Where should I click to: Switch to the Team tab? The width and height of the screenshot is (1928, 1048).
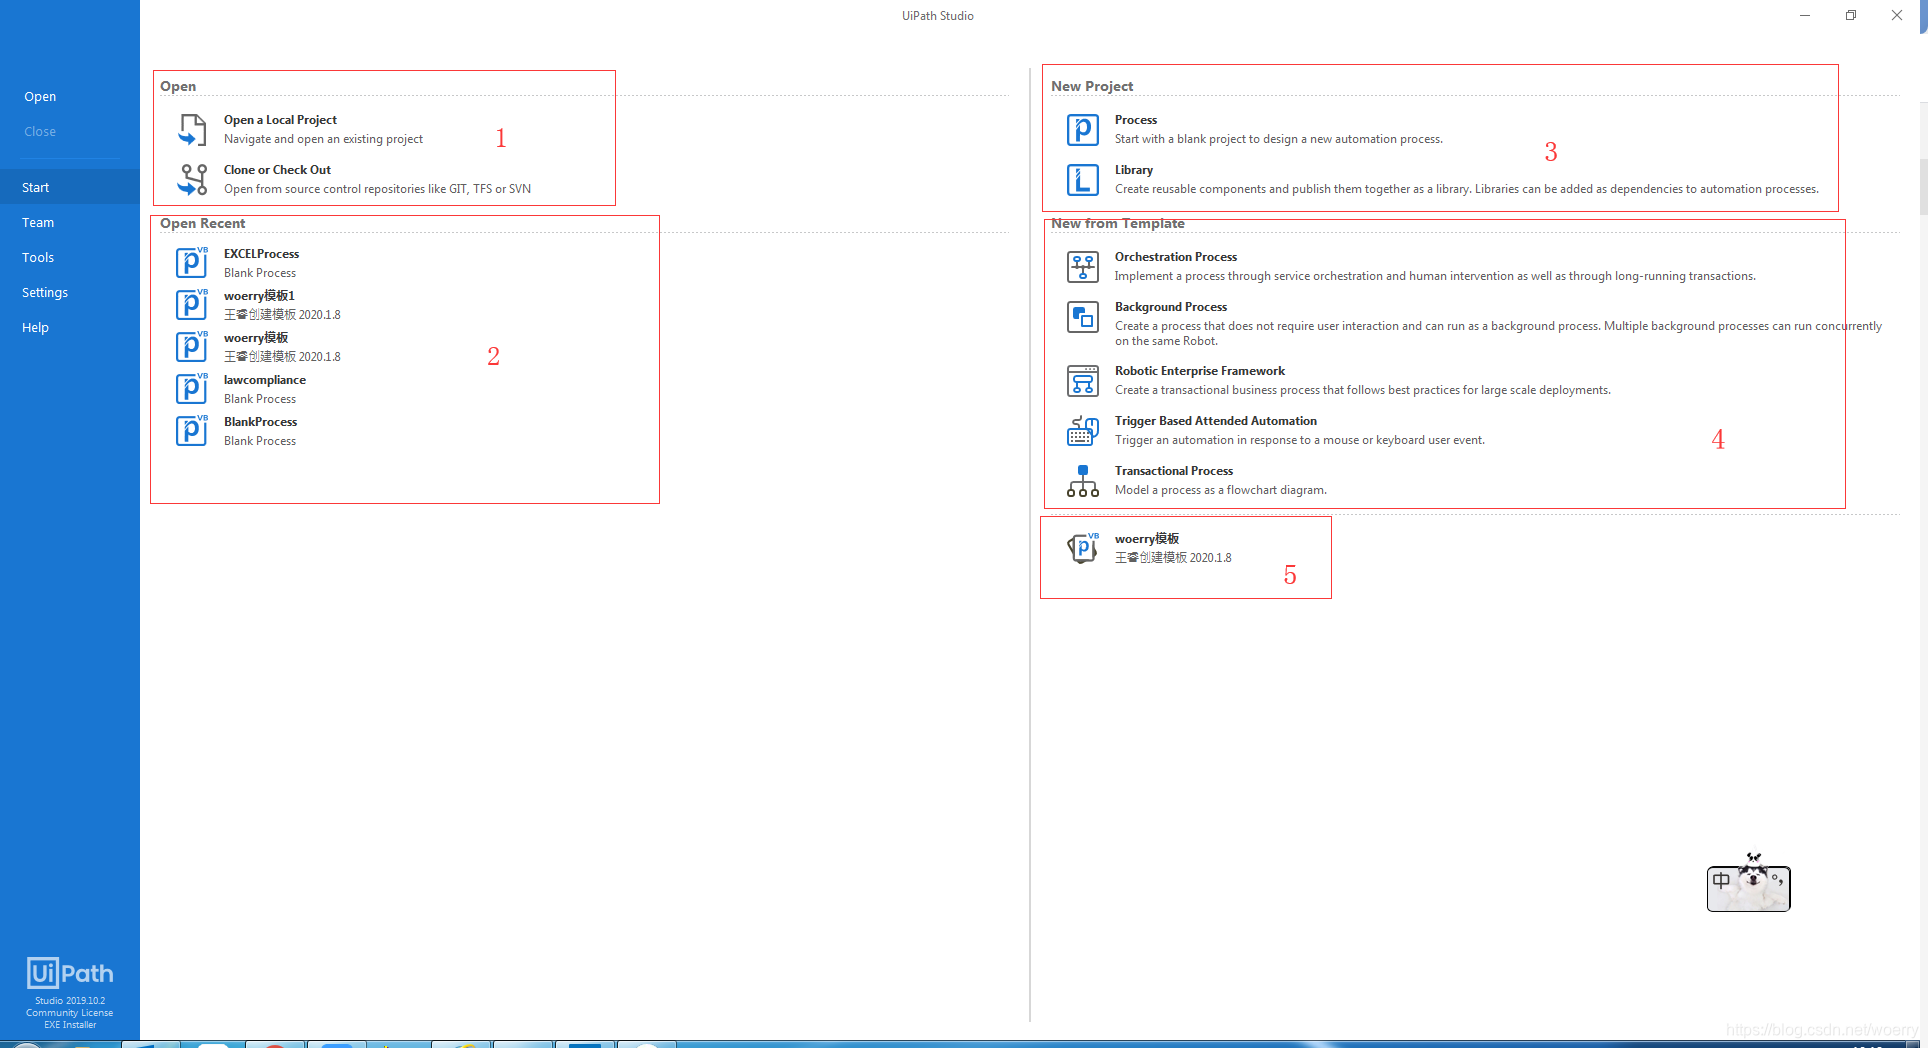click(x=38, y=222)
